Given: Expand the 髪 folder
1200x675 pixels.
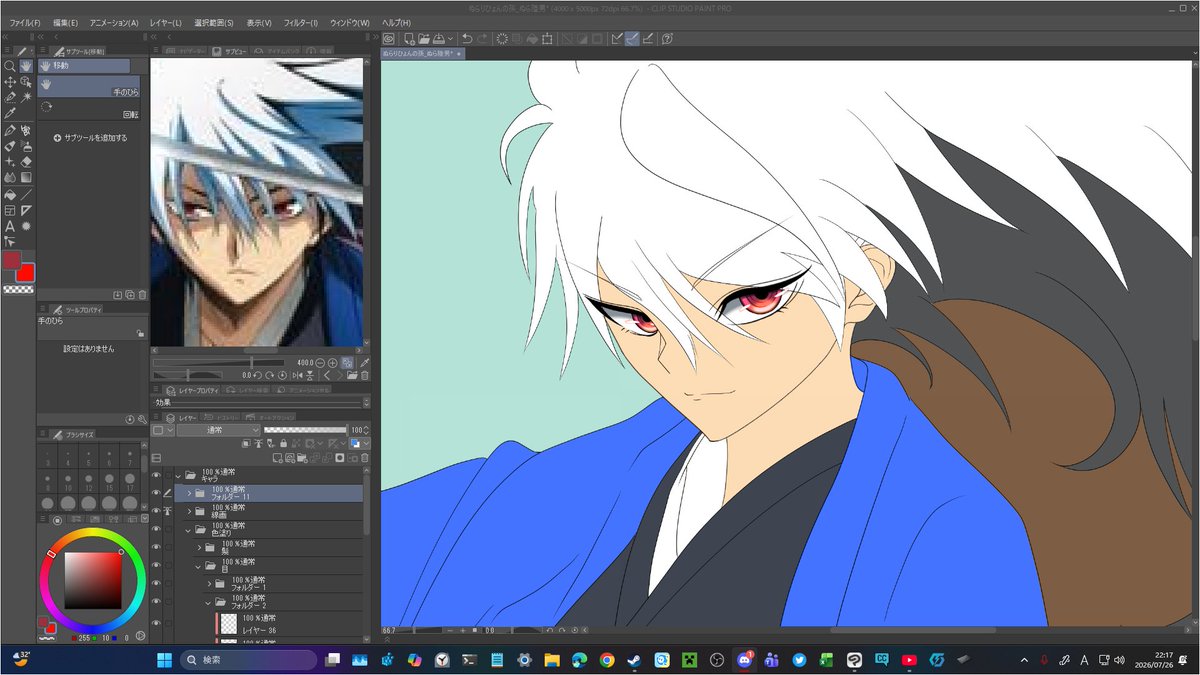Looking at the screenshot, I should click(199, 547).
